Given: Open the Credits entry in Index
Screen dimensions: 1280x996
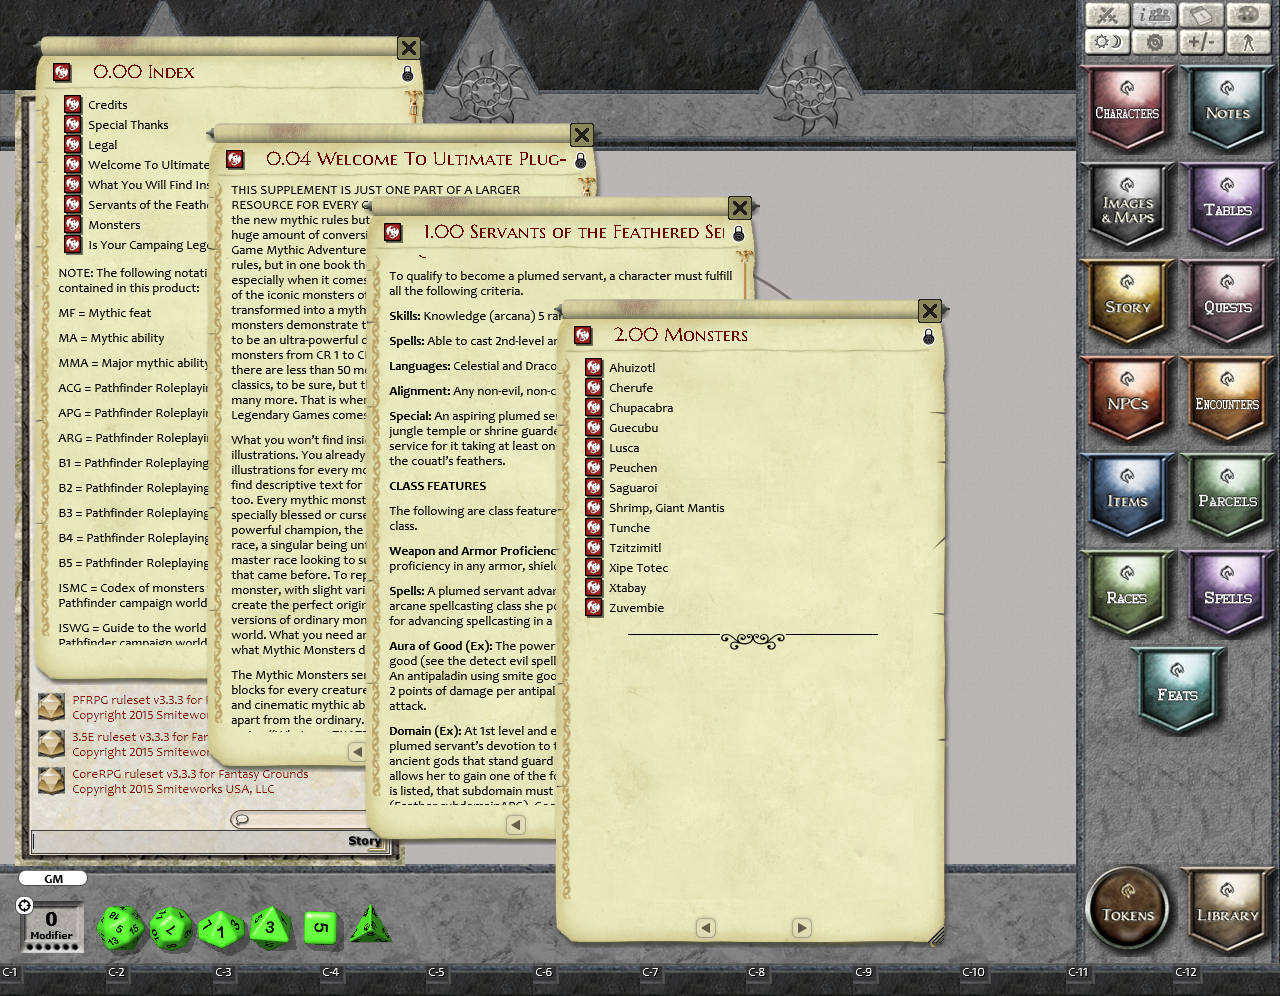Looking at the screenshot, I should 107,105.
